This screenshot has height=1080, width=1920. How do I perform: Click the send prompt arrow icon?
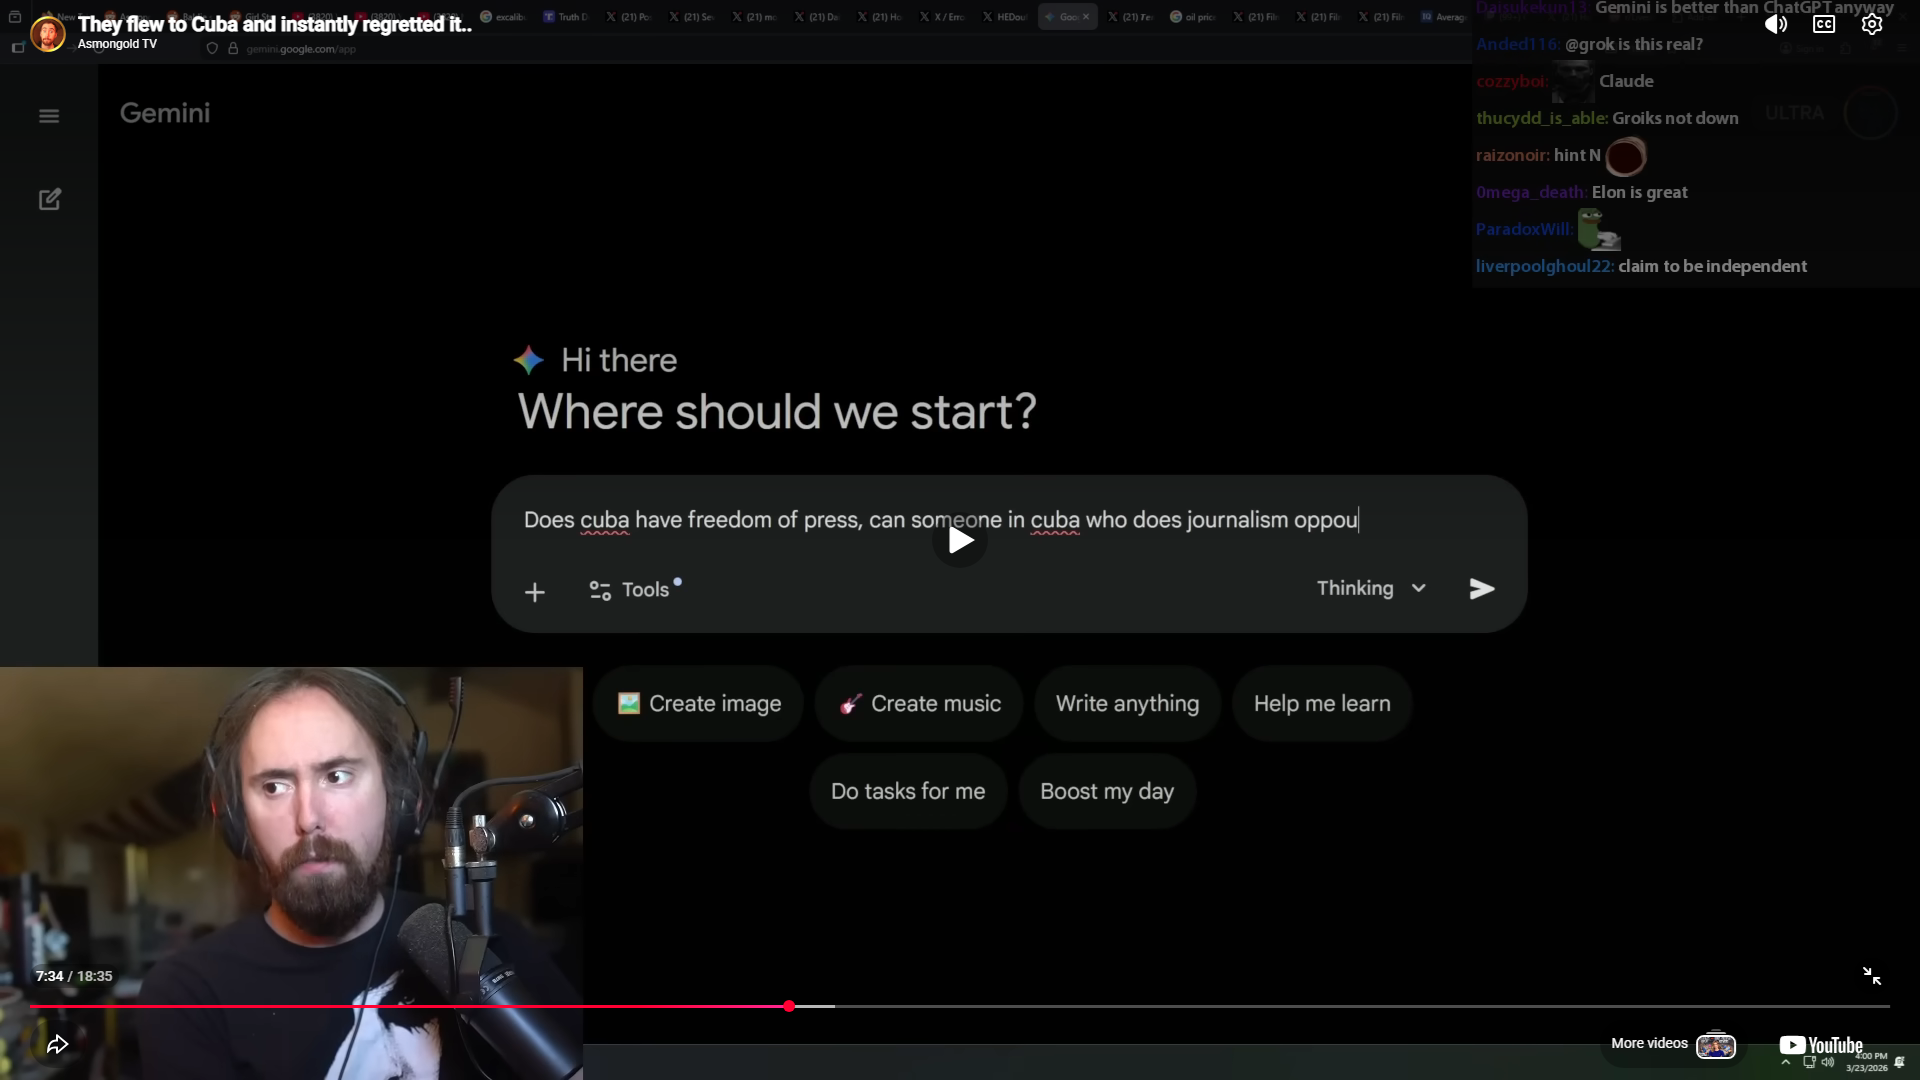(x=1481, y=589)
